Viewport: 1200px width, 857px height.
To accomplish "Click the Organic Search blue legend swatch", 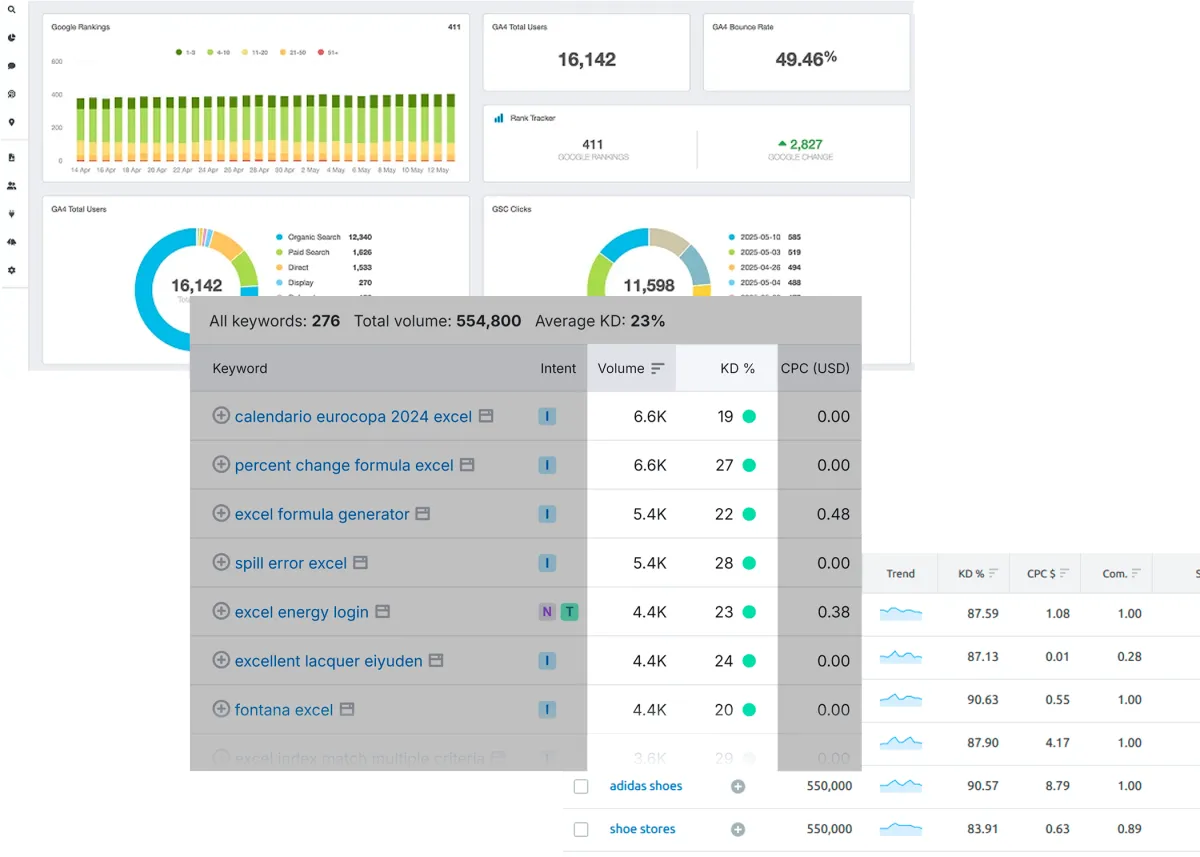I will tap(279, 237).
